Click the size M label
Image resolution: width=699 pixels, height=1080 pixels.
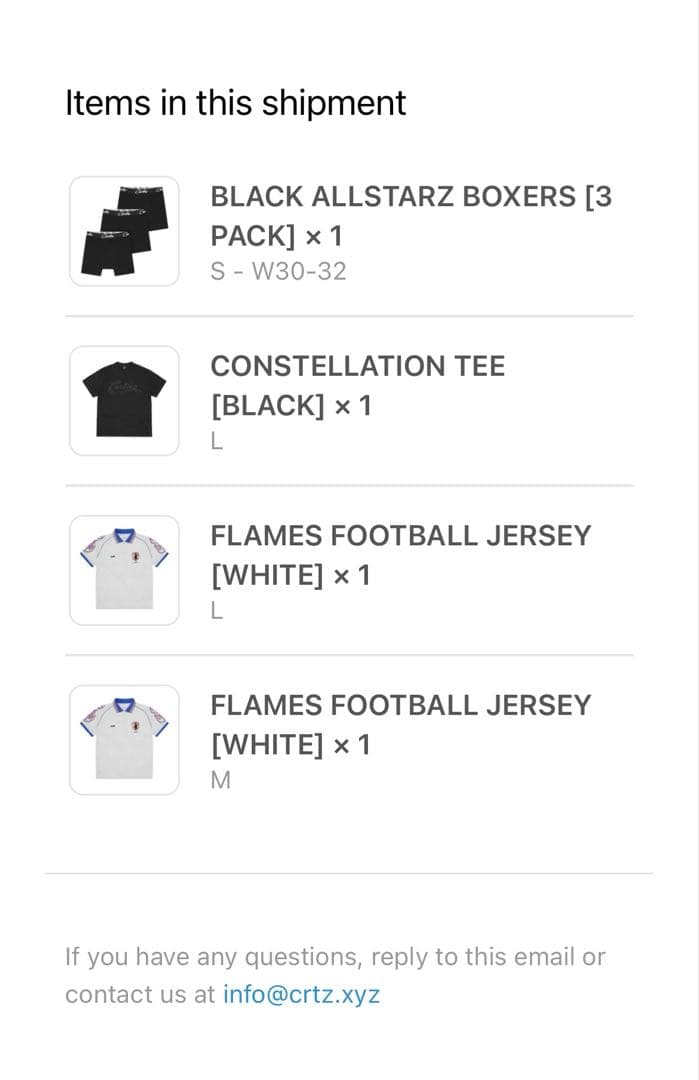pos(220,780)
